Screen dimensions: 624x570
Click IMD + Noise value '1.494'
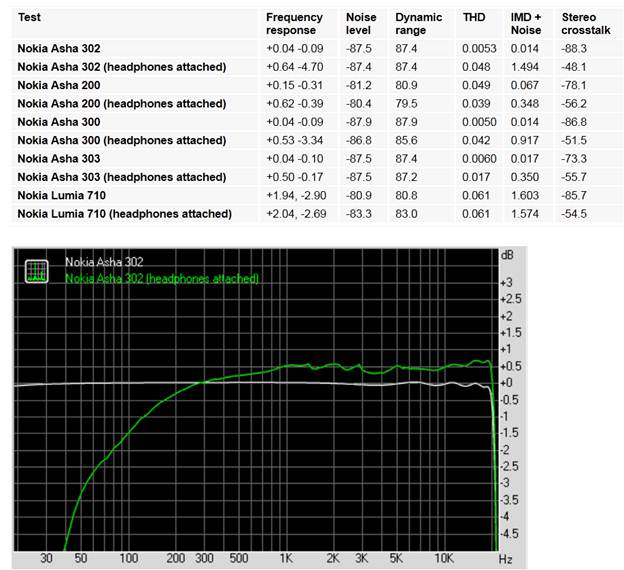(x=525, y=67)
